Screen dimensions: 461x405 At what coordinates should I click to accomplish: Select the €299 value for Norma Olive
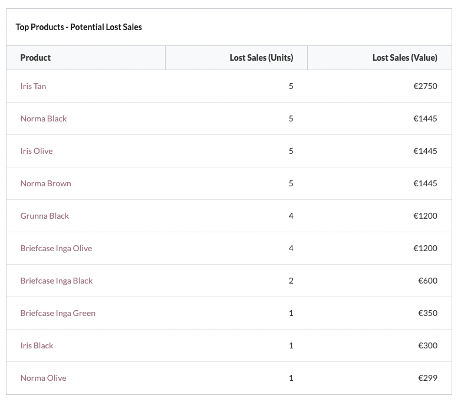click(428, 378)
